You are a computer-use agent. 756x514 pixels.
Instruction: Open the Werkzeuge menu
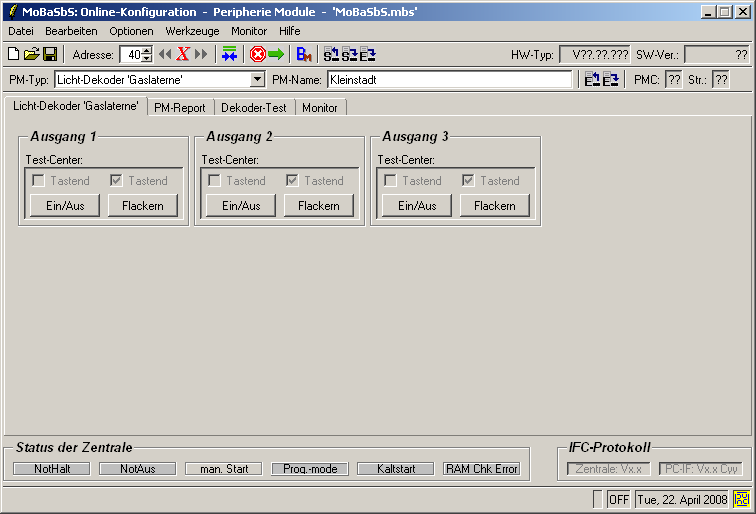[x=192, y=31]
